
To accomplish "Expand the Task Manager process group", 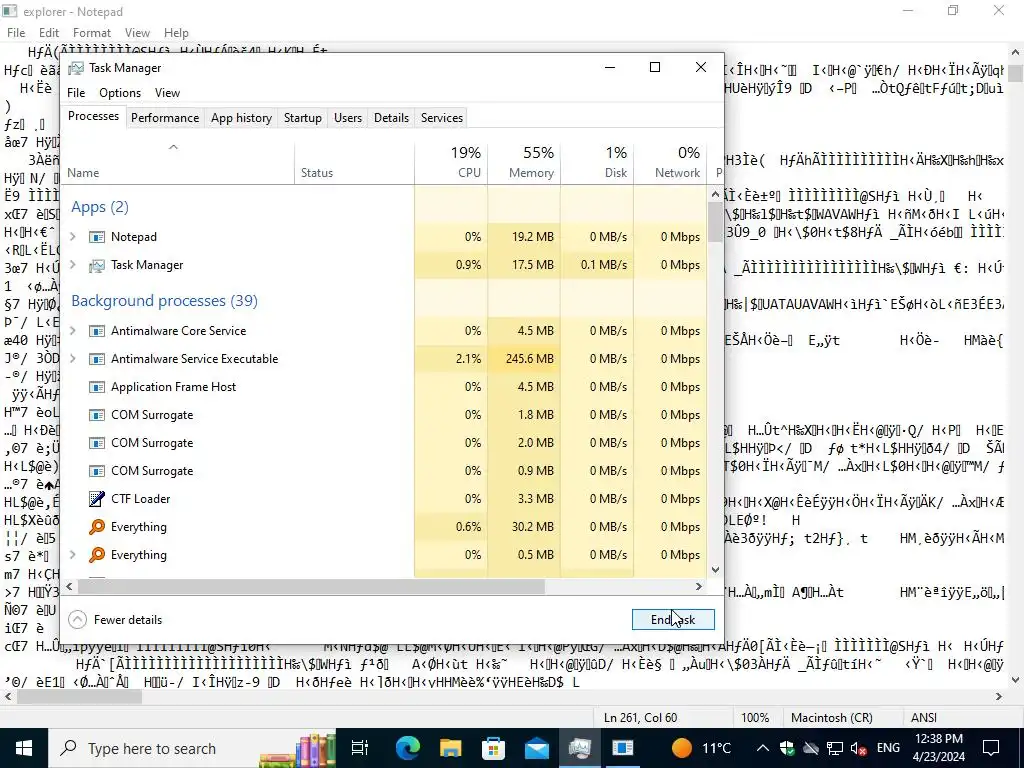I will pyautogui.click(x=73, y=265).
